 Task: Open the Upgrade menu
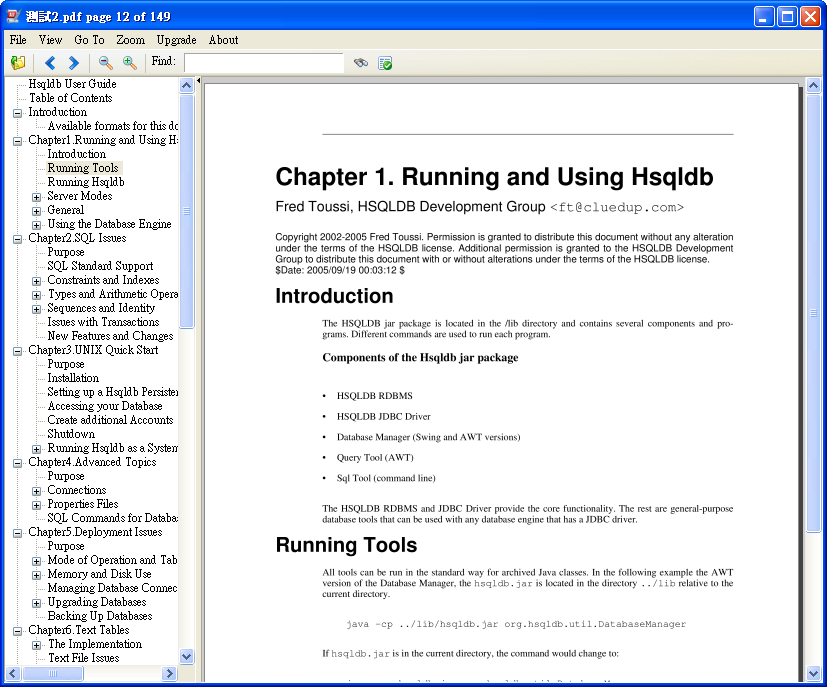pos(176,40)
